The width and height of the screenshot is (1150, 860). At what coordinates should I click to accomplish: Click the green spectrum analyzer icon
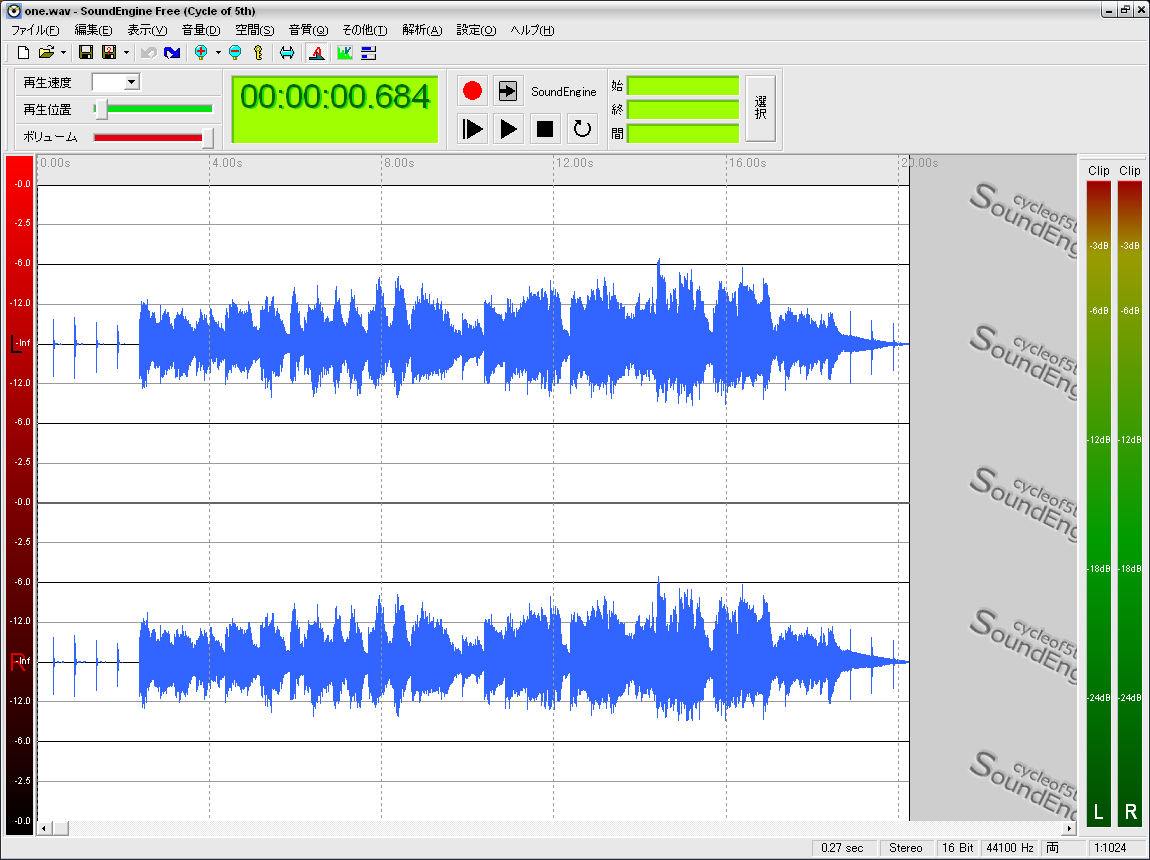[345, 52]
